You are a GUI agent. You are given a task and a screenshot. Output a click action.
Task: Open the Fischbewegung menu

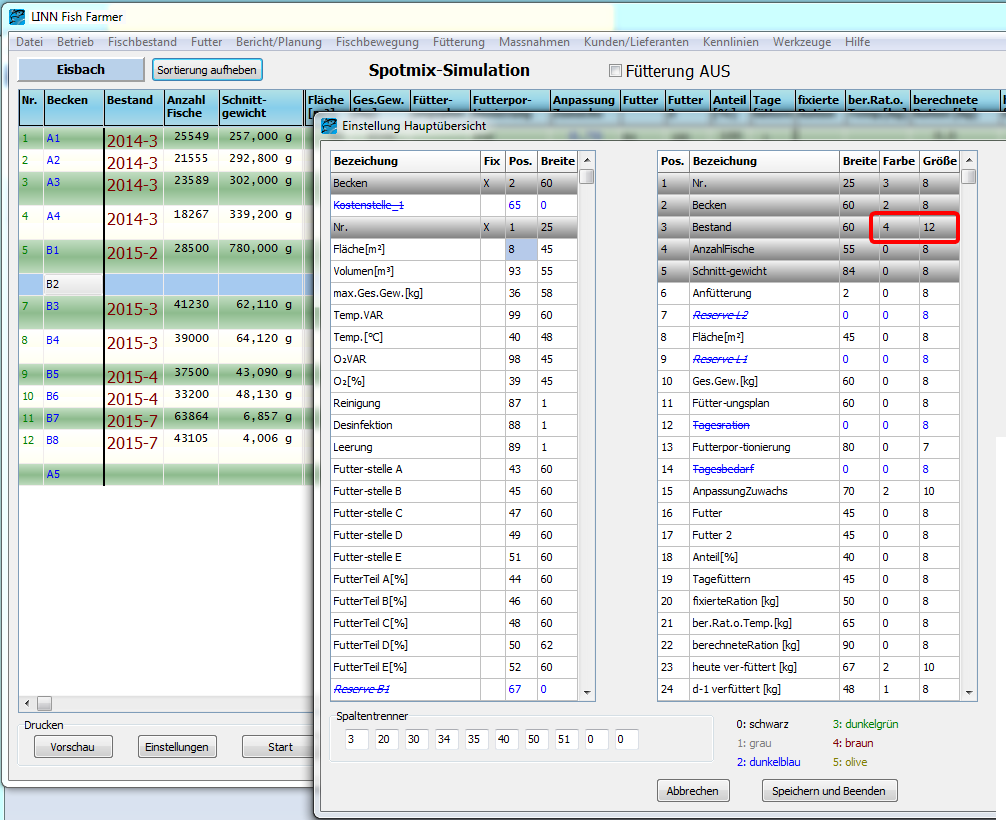point(377,42)
